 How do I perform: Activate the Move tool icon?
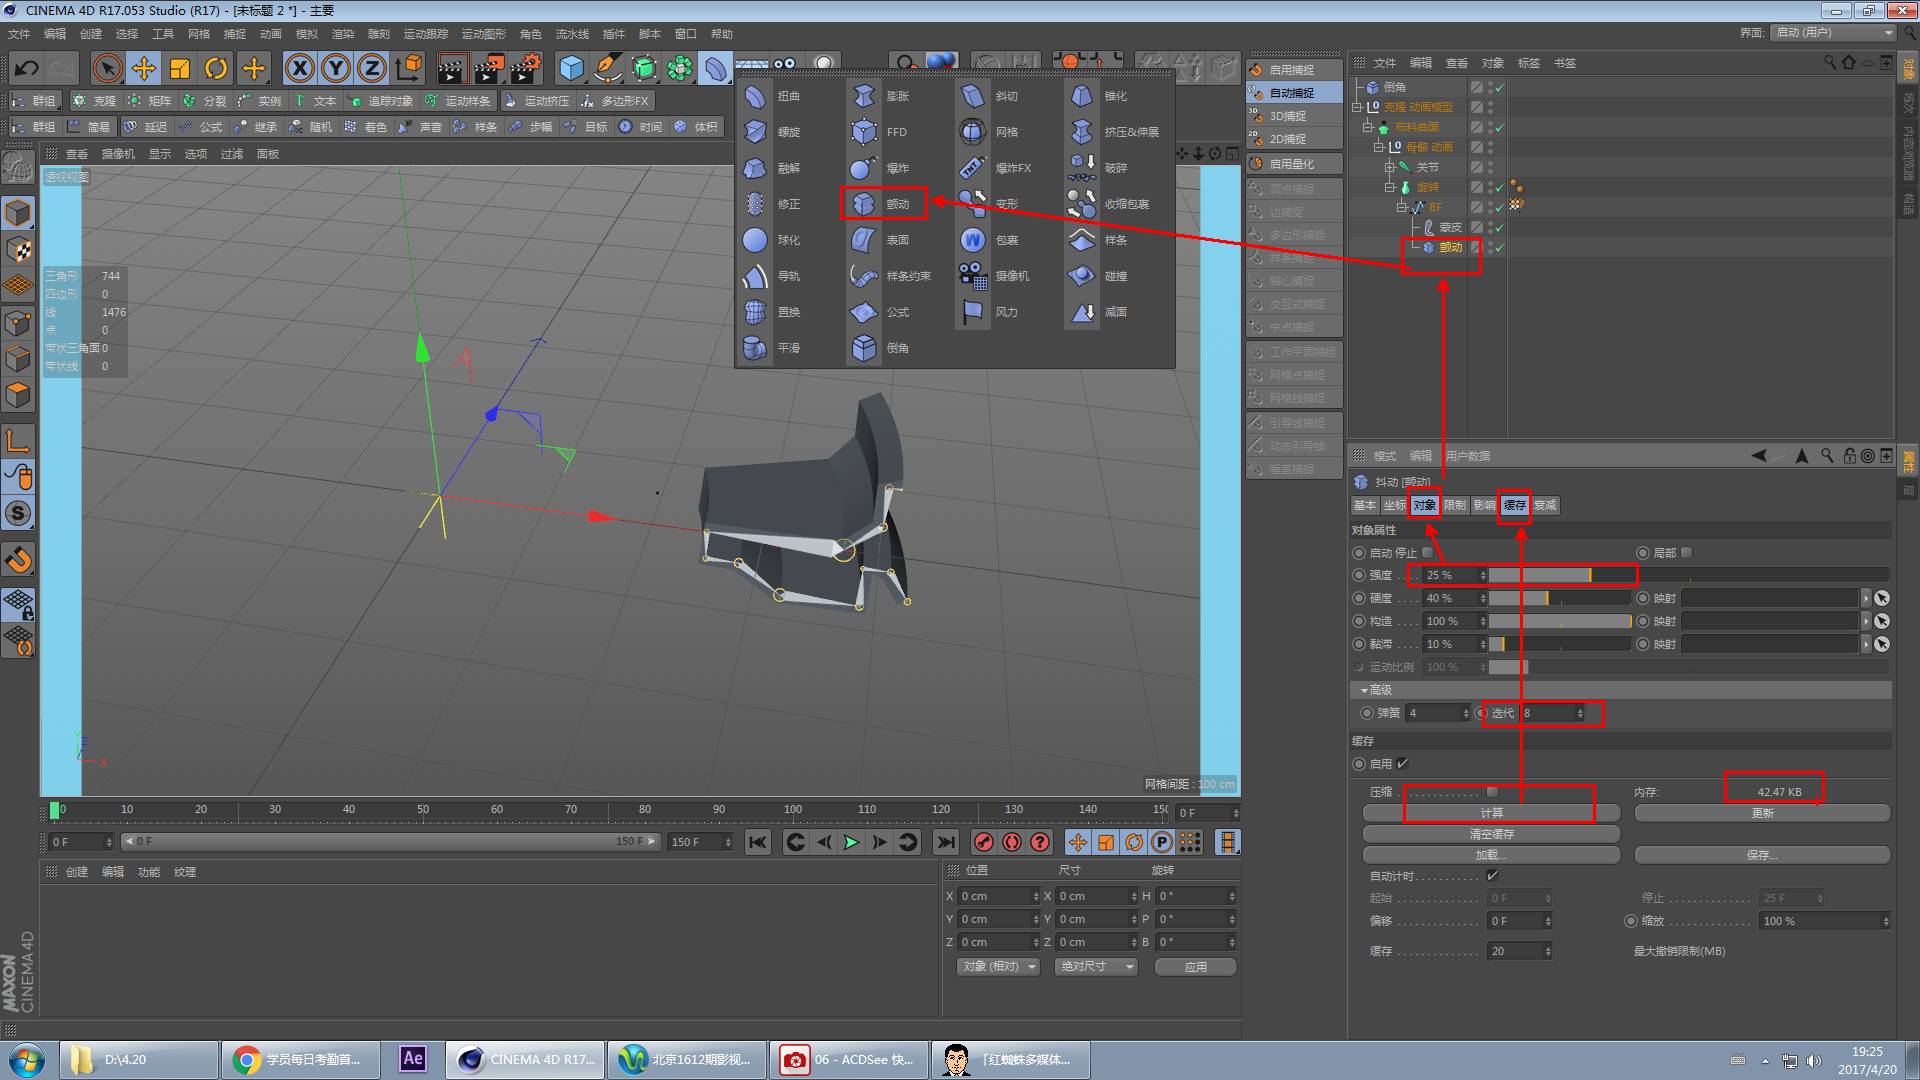(144, 68)
